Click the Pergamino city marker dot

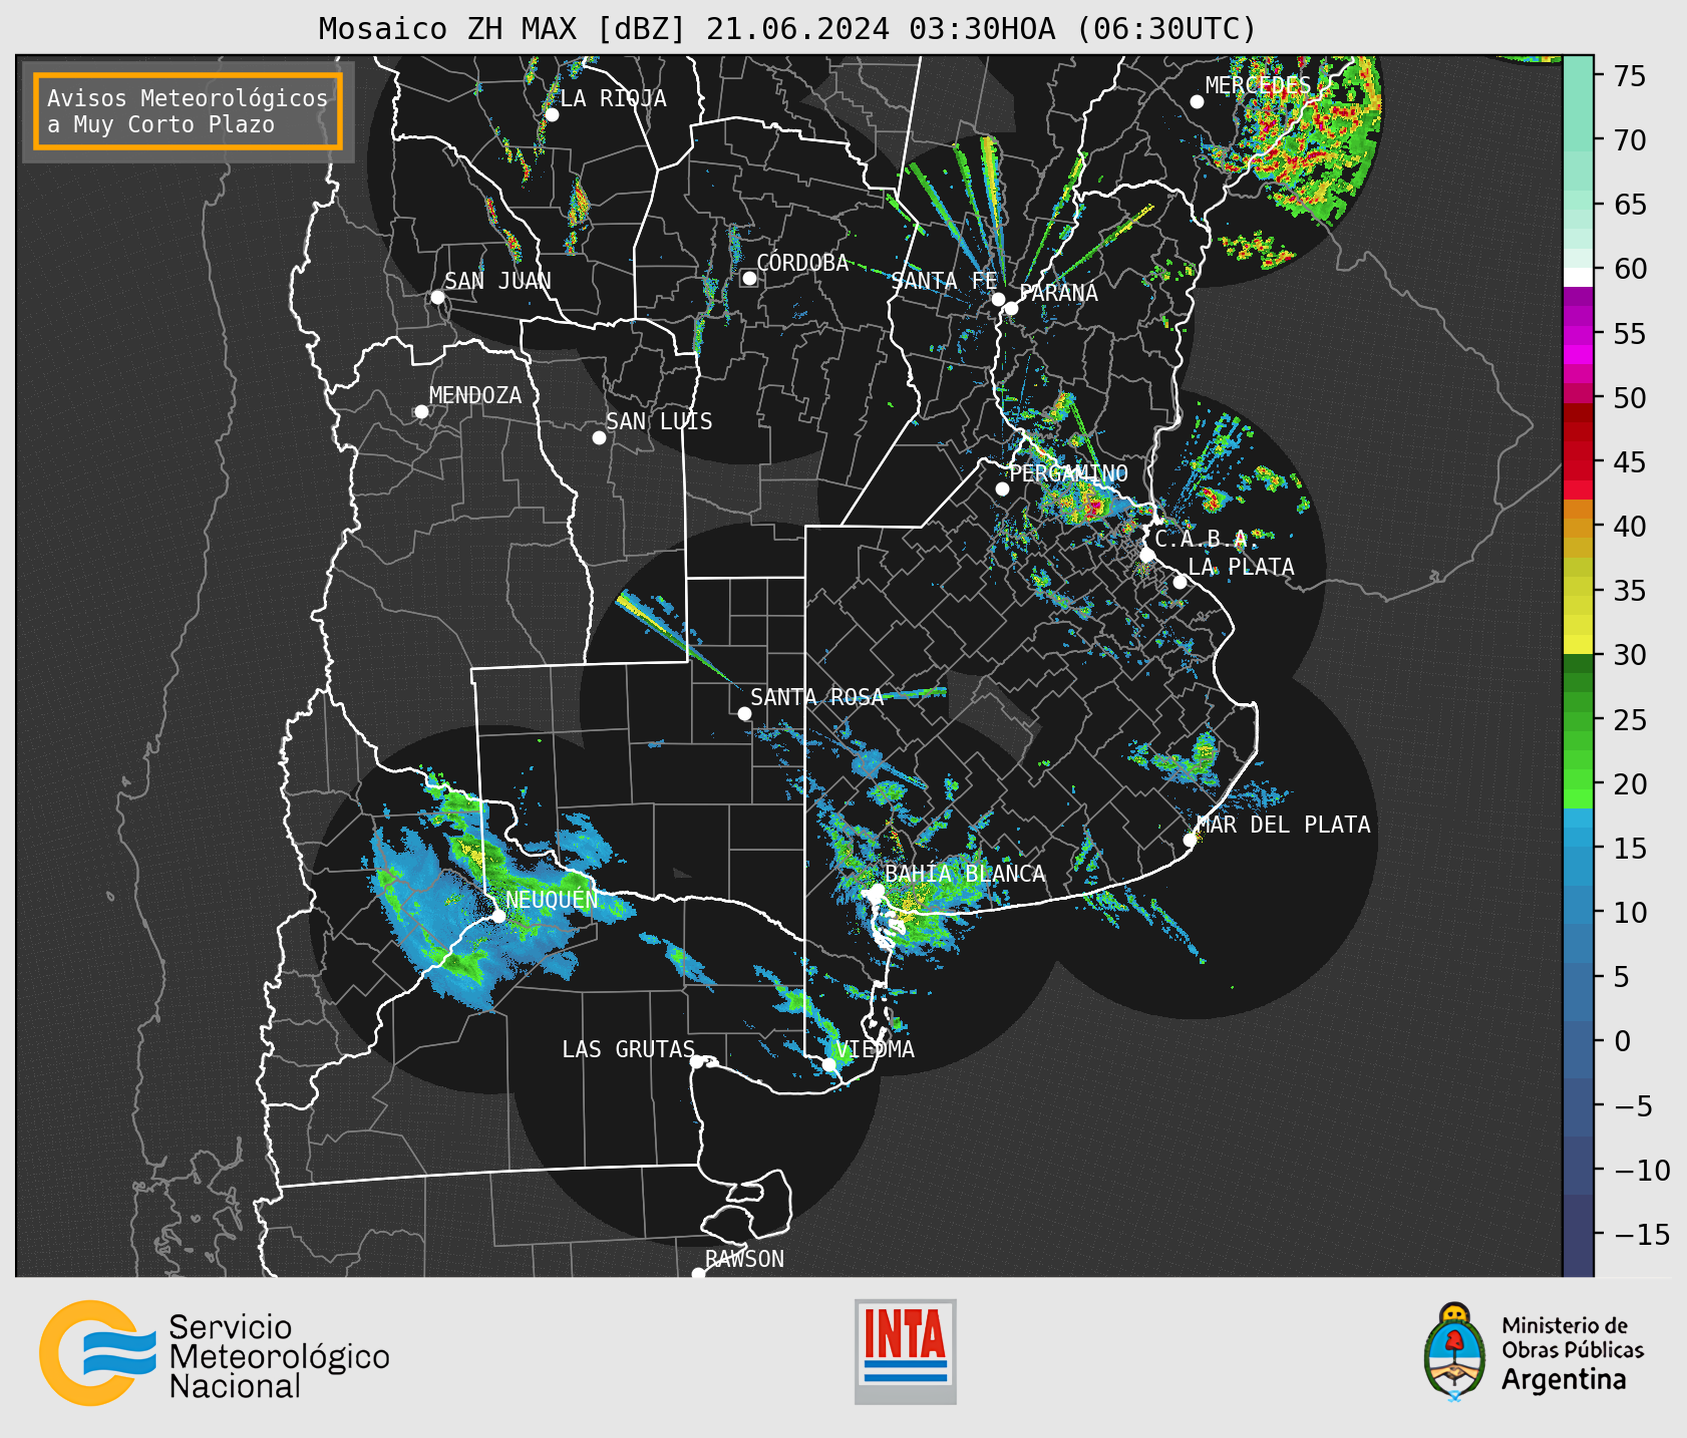click(1002, 489)
